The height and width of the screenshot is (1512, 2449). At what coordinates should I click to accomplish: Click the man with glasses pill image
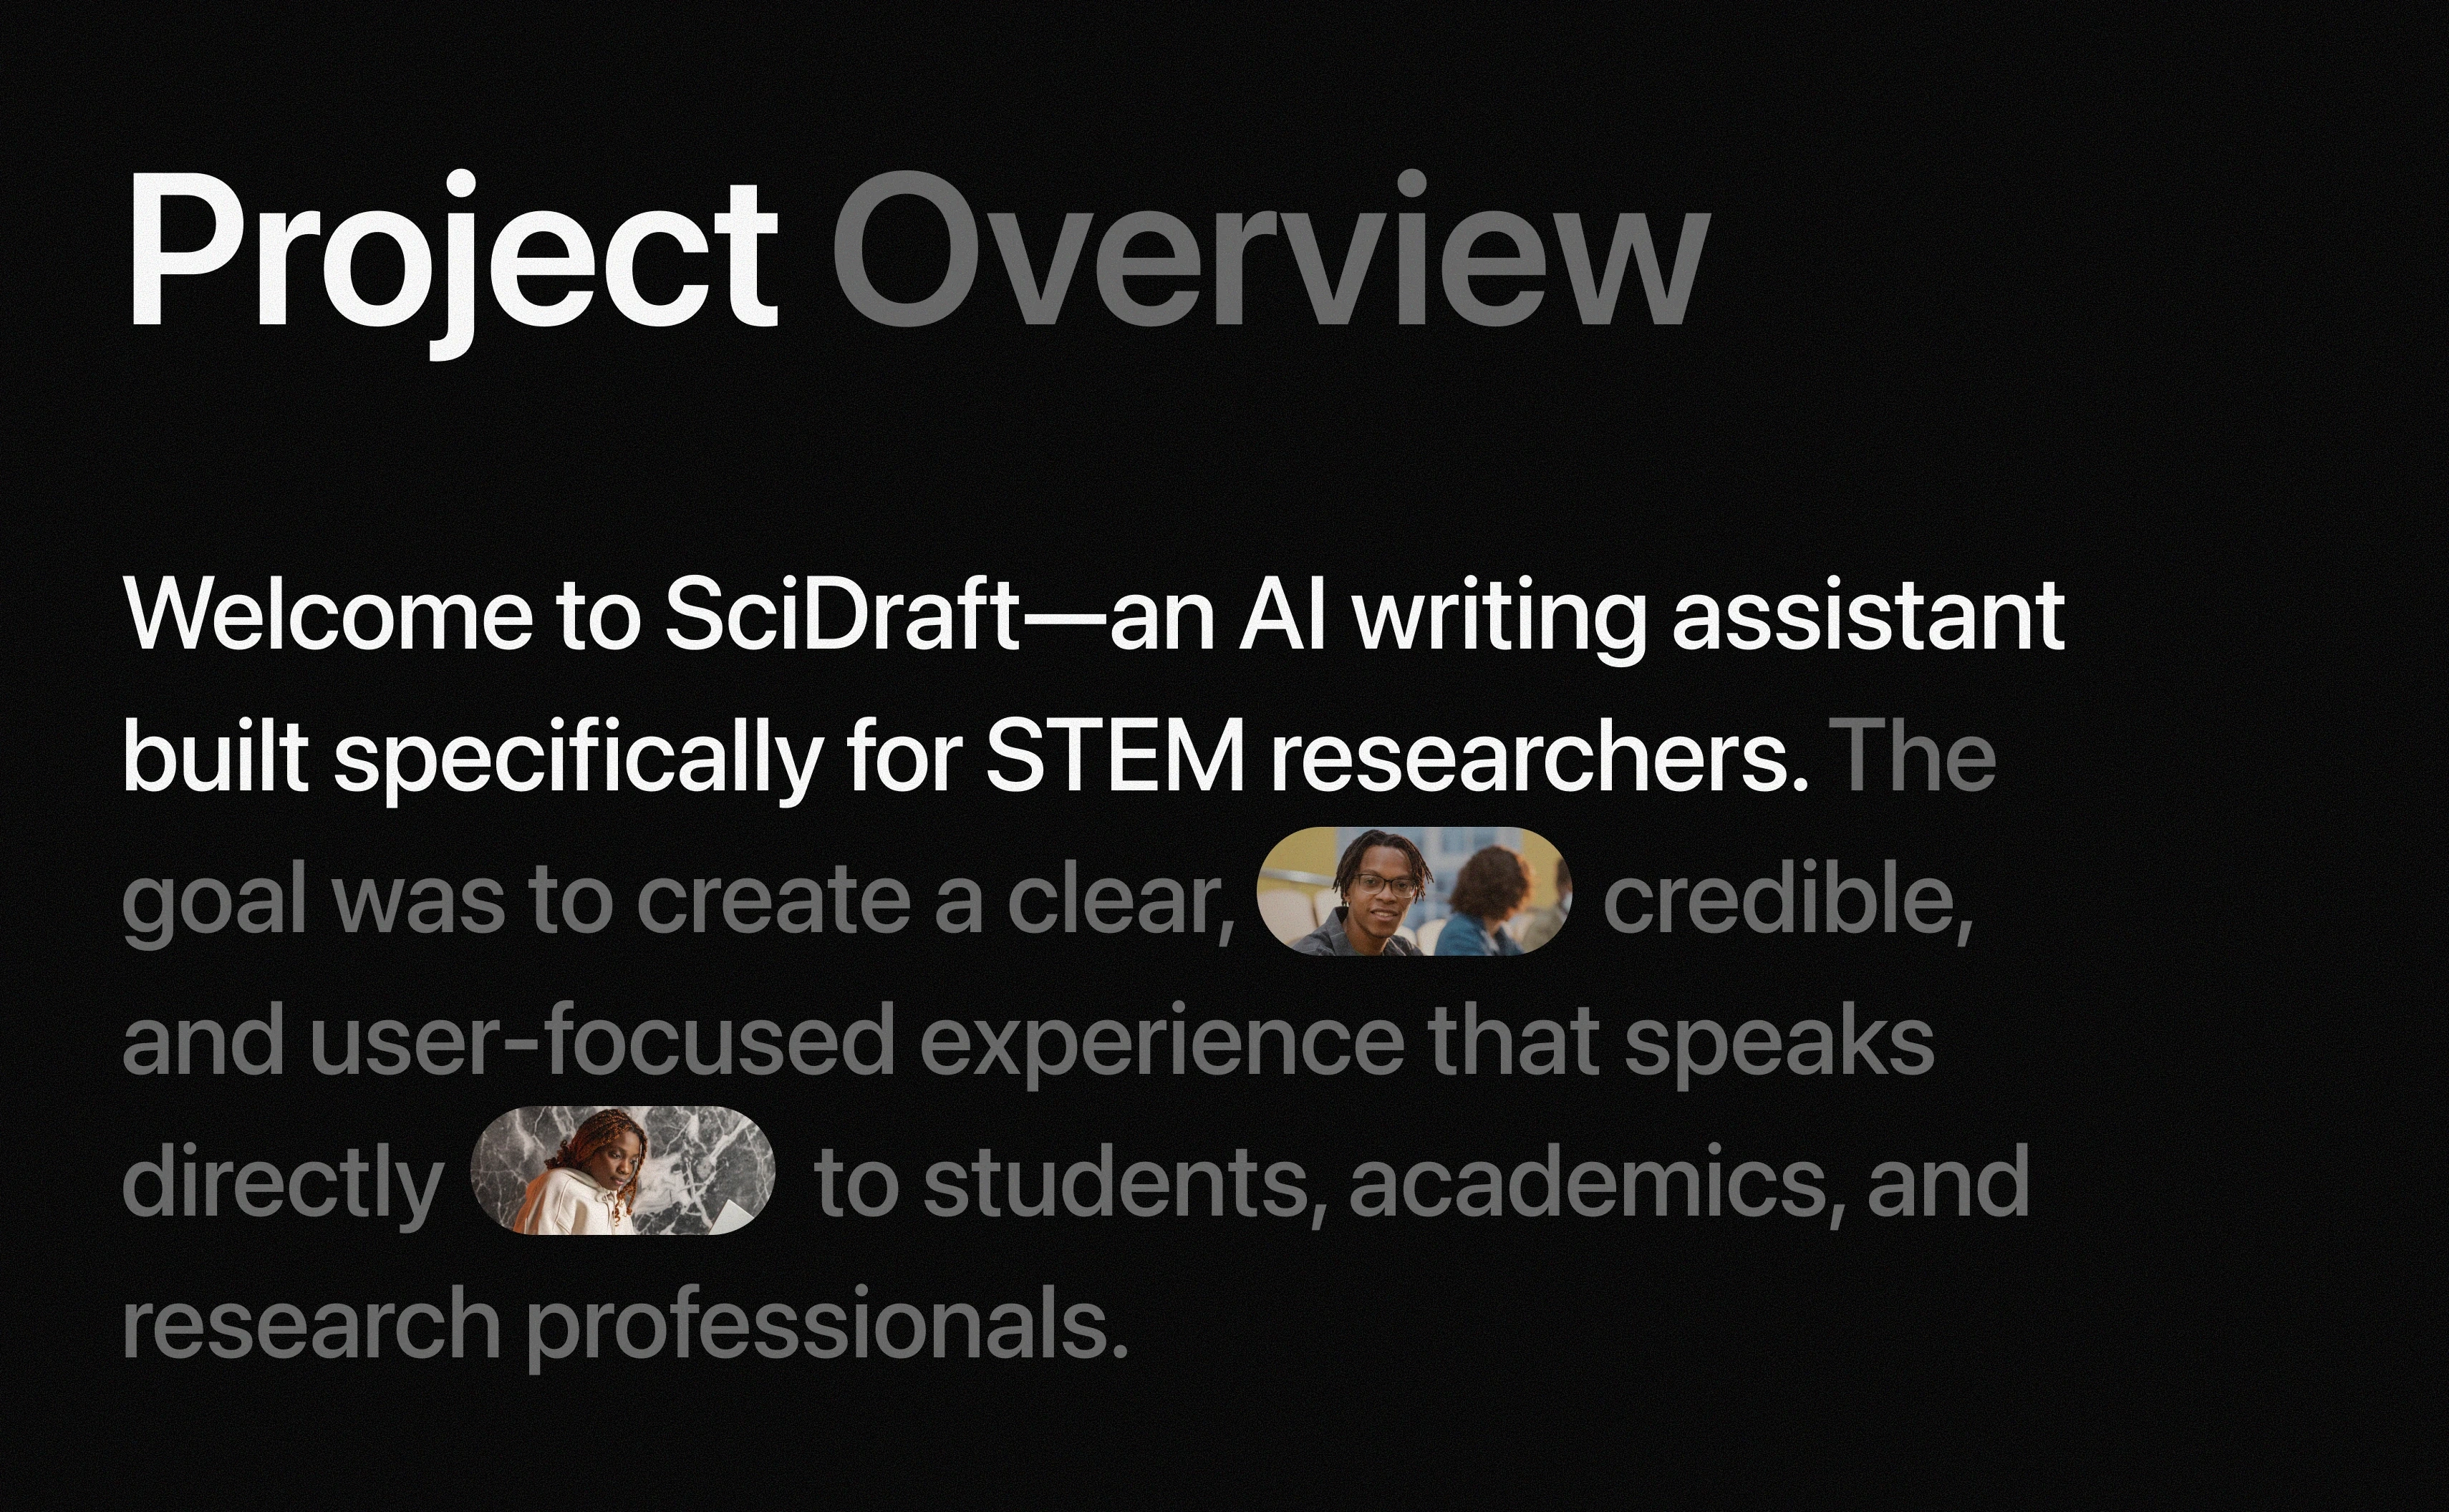click(1413, 892)
